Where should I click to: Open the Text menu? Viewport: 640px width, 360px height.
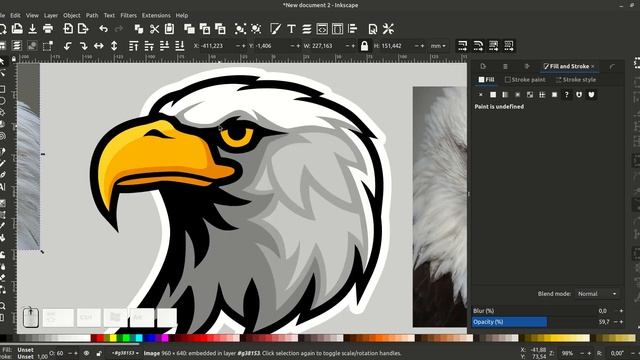109,16
